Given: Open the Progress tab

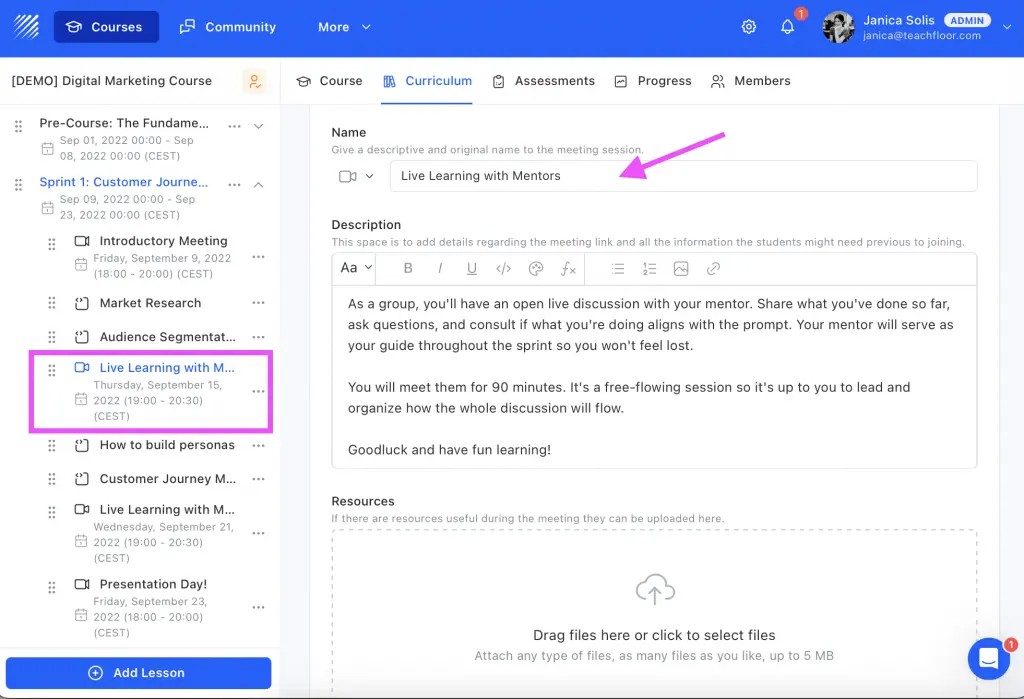Looking at the screenshot, I should pos(652,81).
